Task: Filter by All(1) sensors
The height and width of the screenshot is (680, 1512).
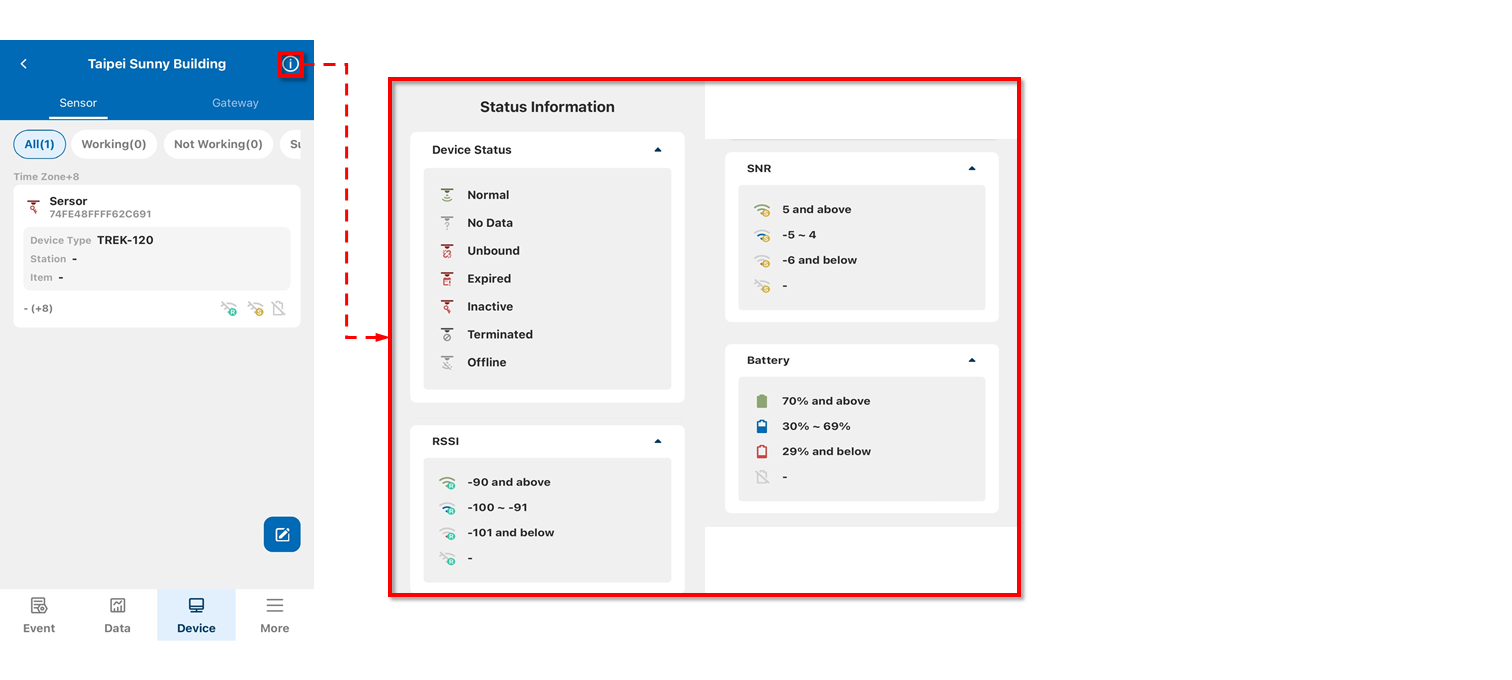Action: [40, 144]
